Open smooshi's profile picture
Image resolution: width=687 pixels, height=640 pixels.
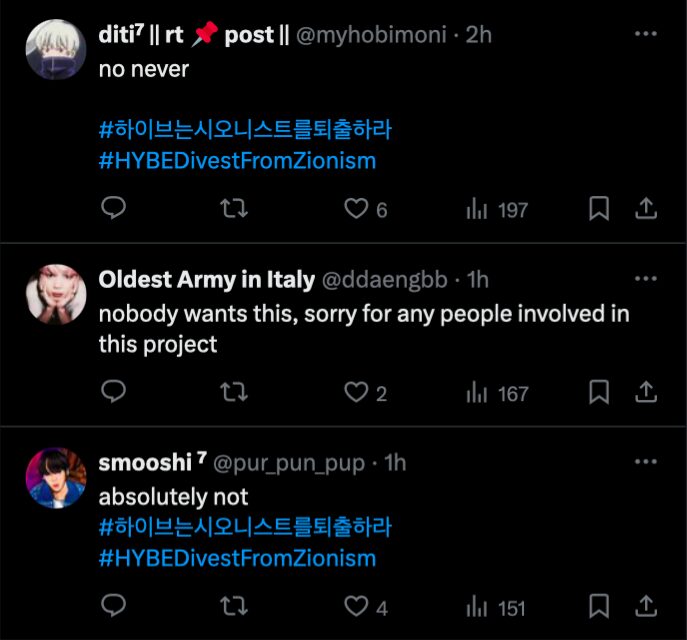pyautogui.click(x=56, y=478)
